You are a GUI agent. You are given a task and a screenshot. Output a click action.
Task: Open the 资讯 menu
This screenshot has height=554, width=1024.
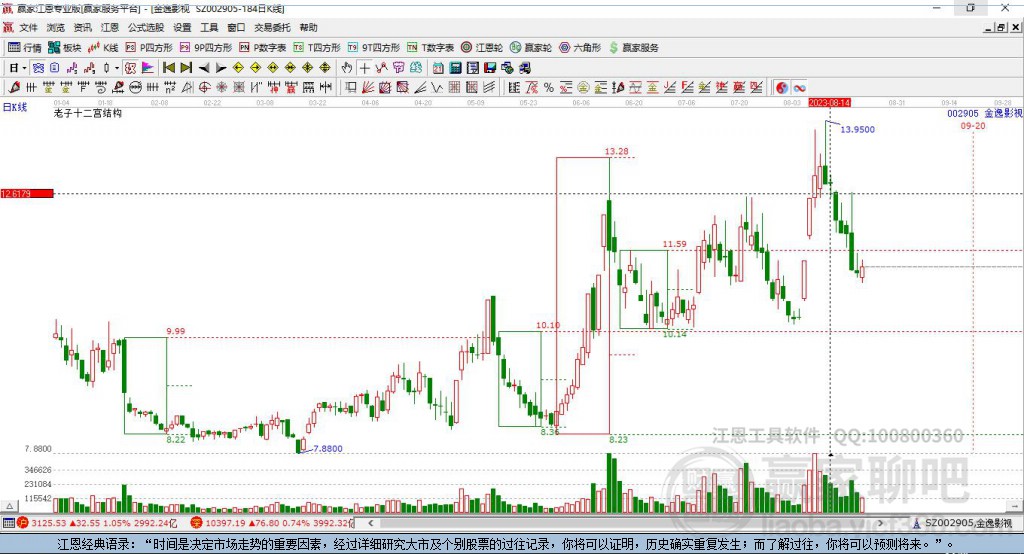82,27
